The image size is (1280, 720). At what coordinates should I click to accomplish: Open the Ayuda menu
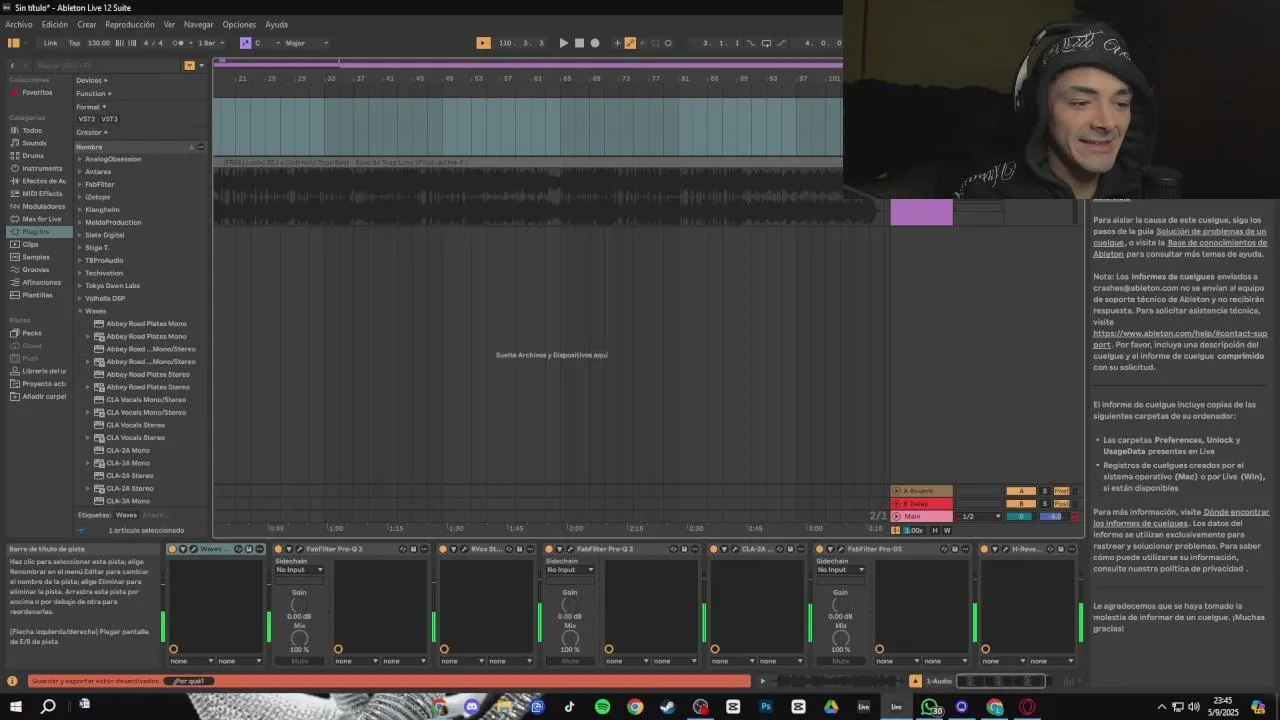tap(276, 24)
